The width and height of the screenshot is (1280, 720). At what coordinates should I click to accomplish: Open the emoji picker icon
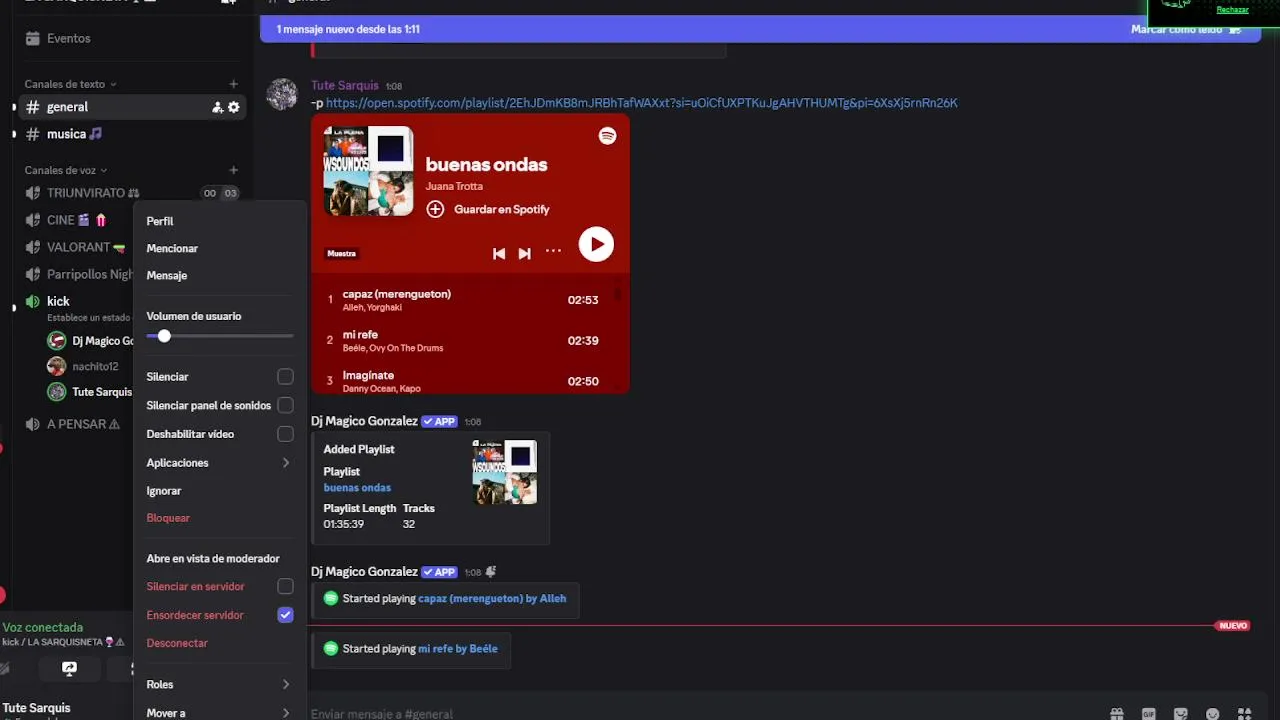tap(1213, 714)
